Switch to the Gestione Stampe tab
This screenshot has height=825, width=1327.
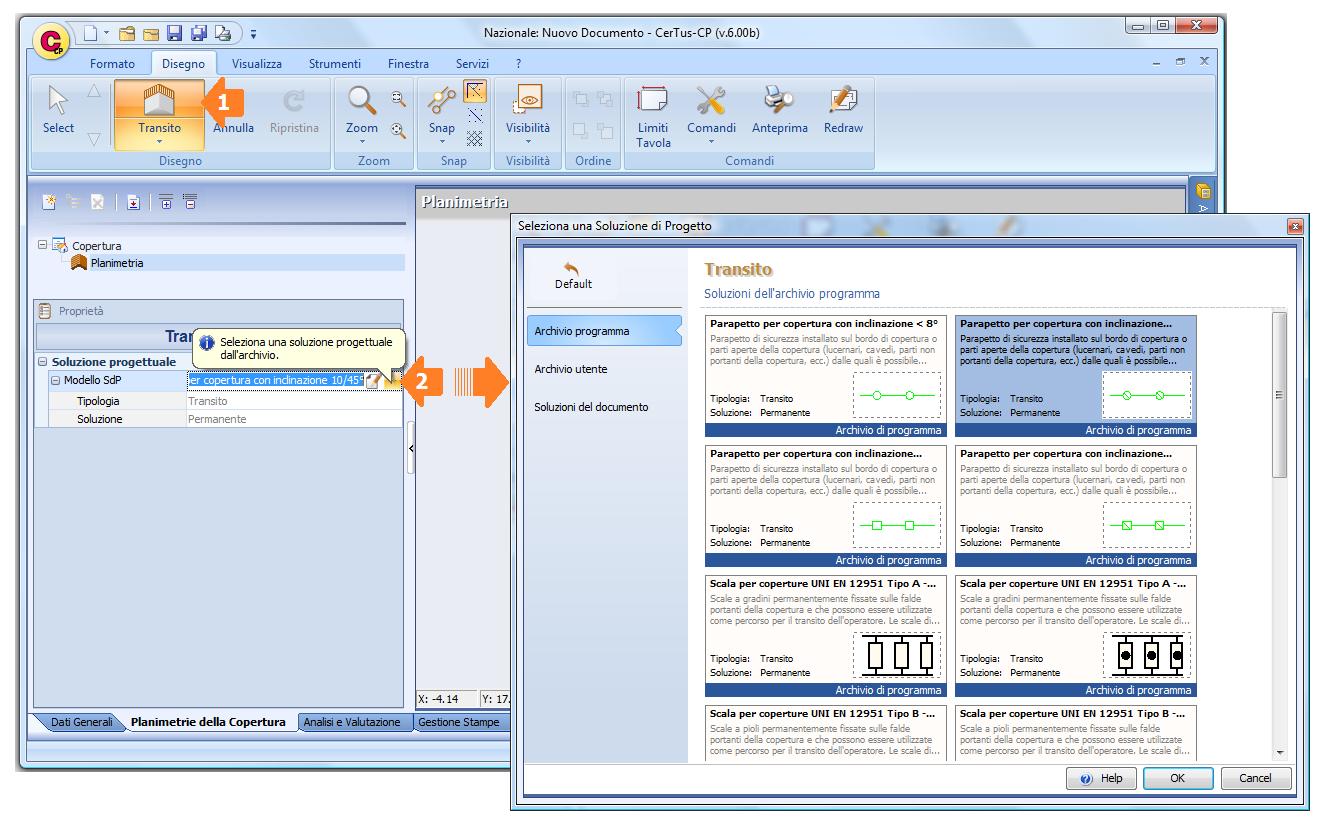[459, 722]
